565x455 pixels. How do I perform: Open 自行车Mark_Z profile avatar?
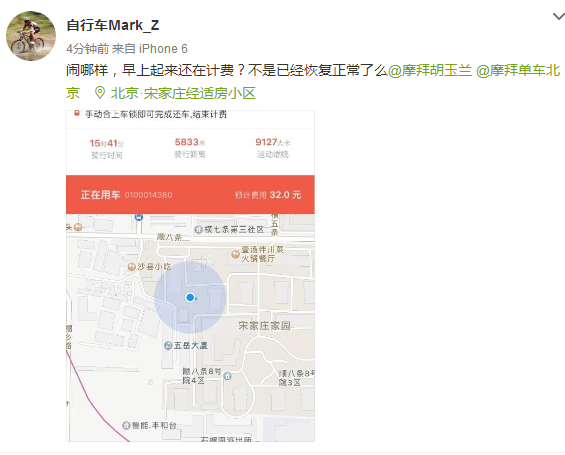(31, 36)
